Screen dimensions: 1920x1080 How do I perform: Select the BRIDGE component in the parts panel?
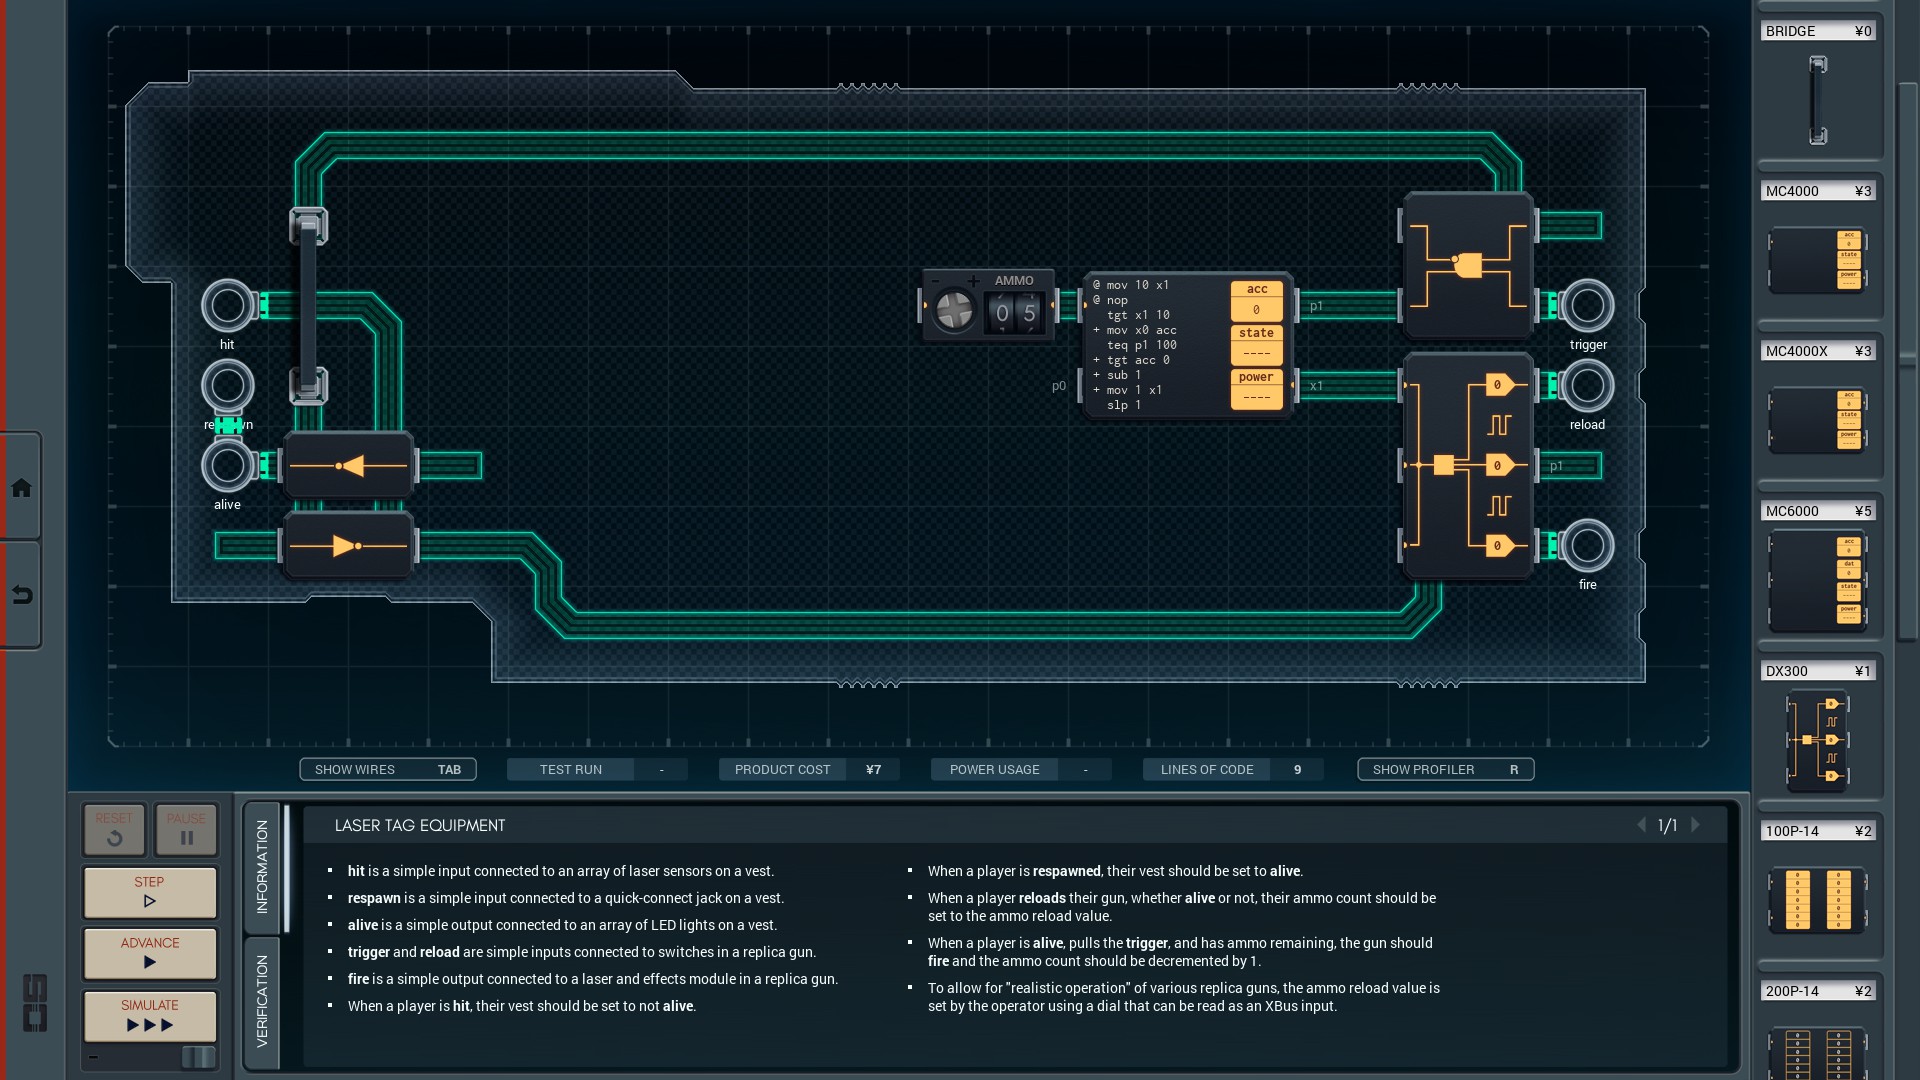coord(1817,100)
